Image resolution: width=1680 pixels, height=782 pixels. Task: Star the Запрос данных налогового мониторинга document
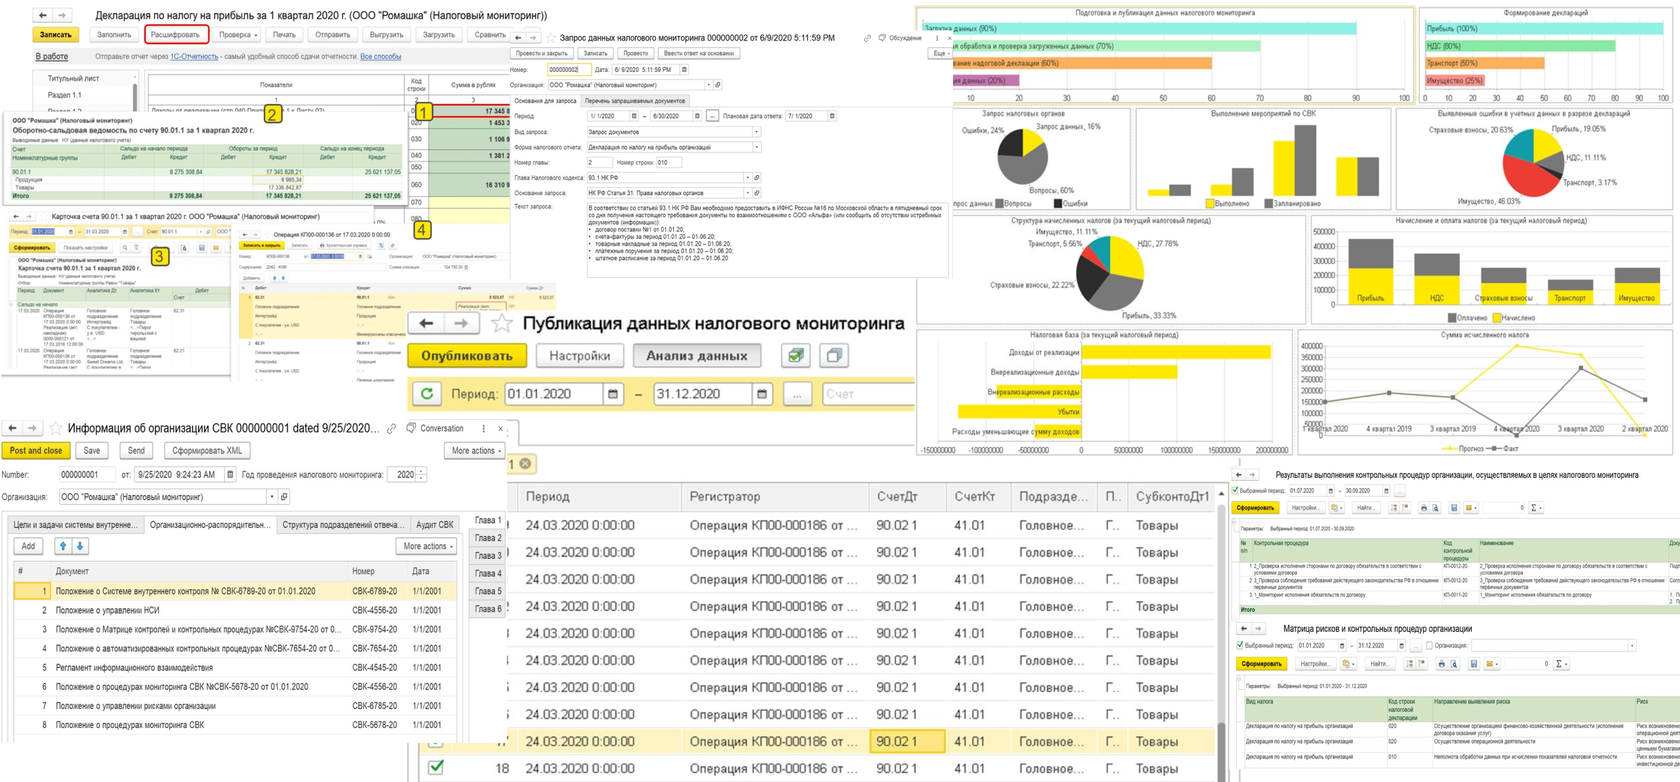click(550, 38)
